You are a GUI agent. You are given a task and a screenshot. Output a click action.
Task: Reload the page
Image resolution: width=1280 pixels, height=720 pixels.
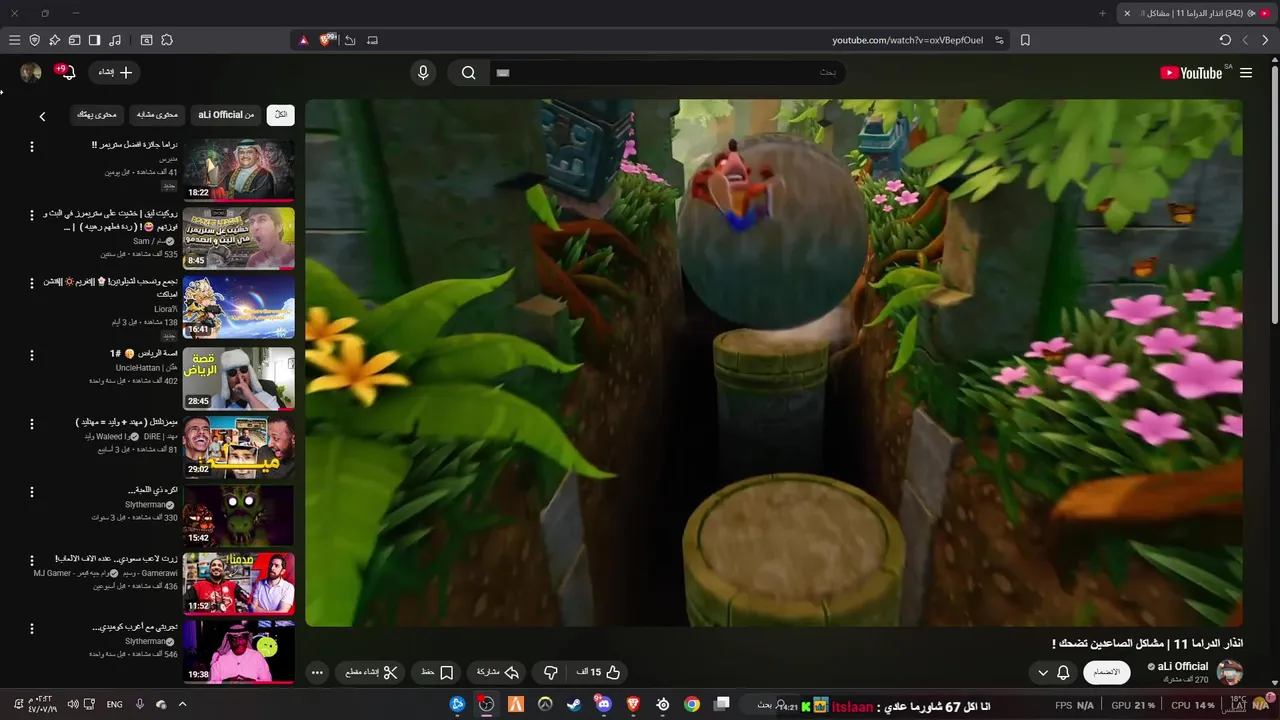coord(1225,40)
